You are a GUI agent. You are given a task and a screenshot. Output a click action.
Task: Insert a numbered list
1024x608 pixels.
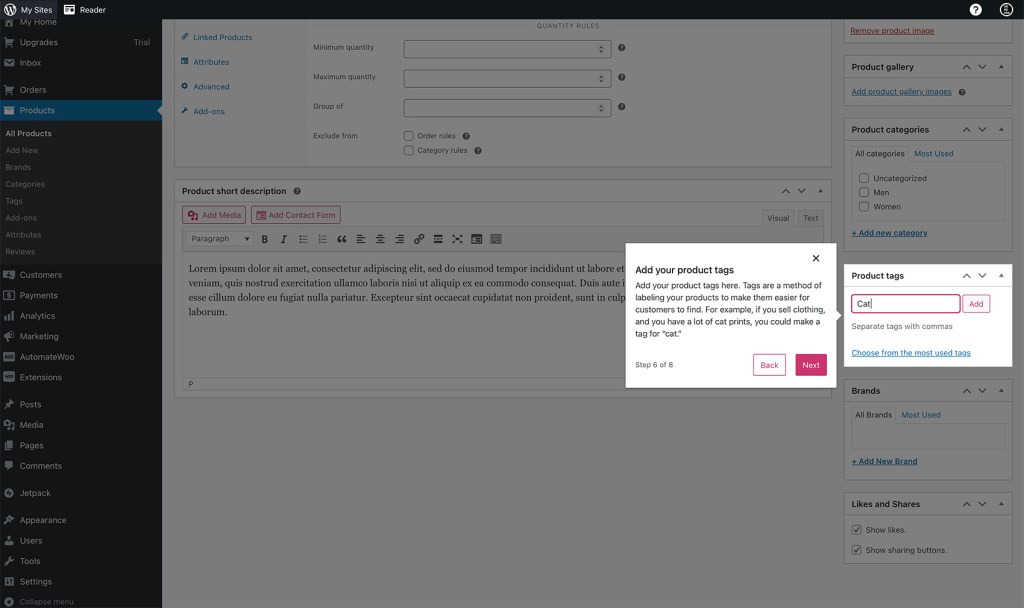point(322,239)
